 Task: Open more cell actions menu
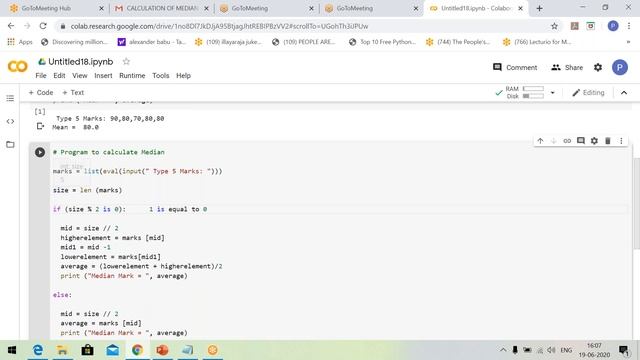tap(621, 141)
